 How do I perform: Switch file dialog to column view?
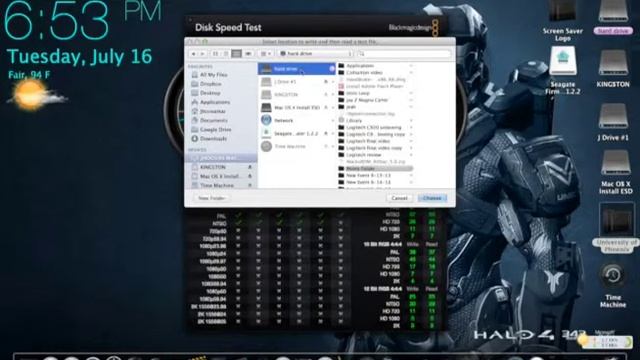point(236,53)
